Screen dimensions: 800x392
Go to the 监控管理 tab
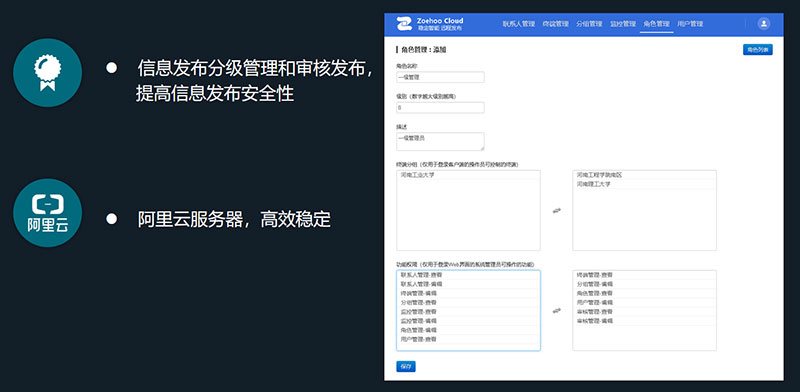[x=623, y=24]
